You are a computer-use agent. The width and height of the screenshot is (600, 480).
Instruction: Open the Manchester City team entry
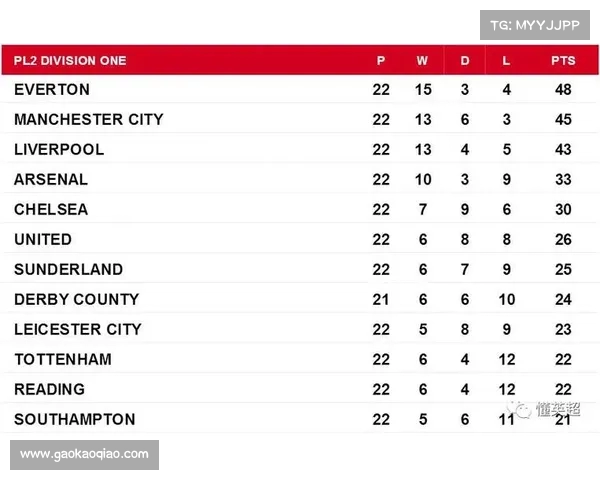88,119
